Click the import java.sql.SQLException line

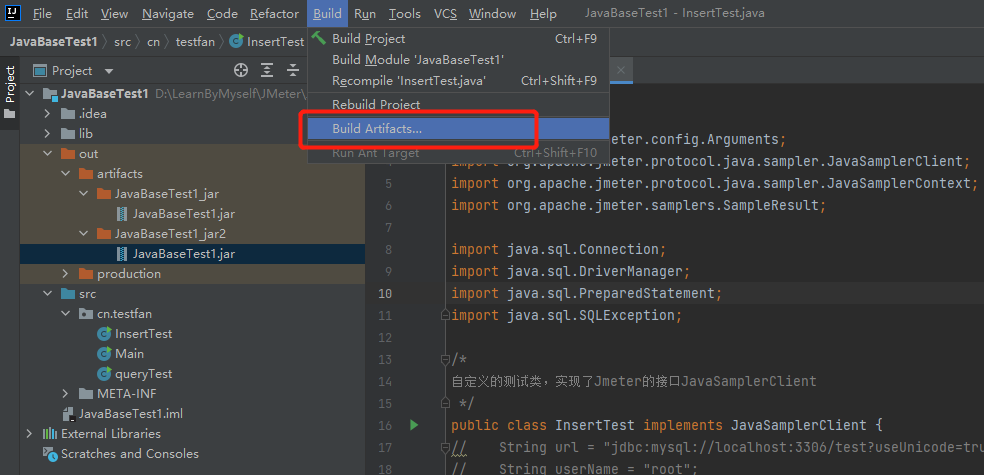[567, 315]
